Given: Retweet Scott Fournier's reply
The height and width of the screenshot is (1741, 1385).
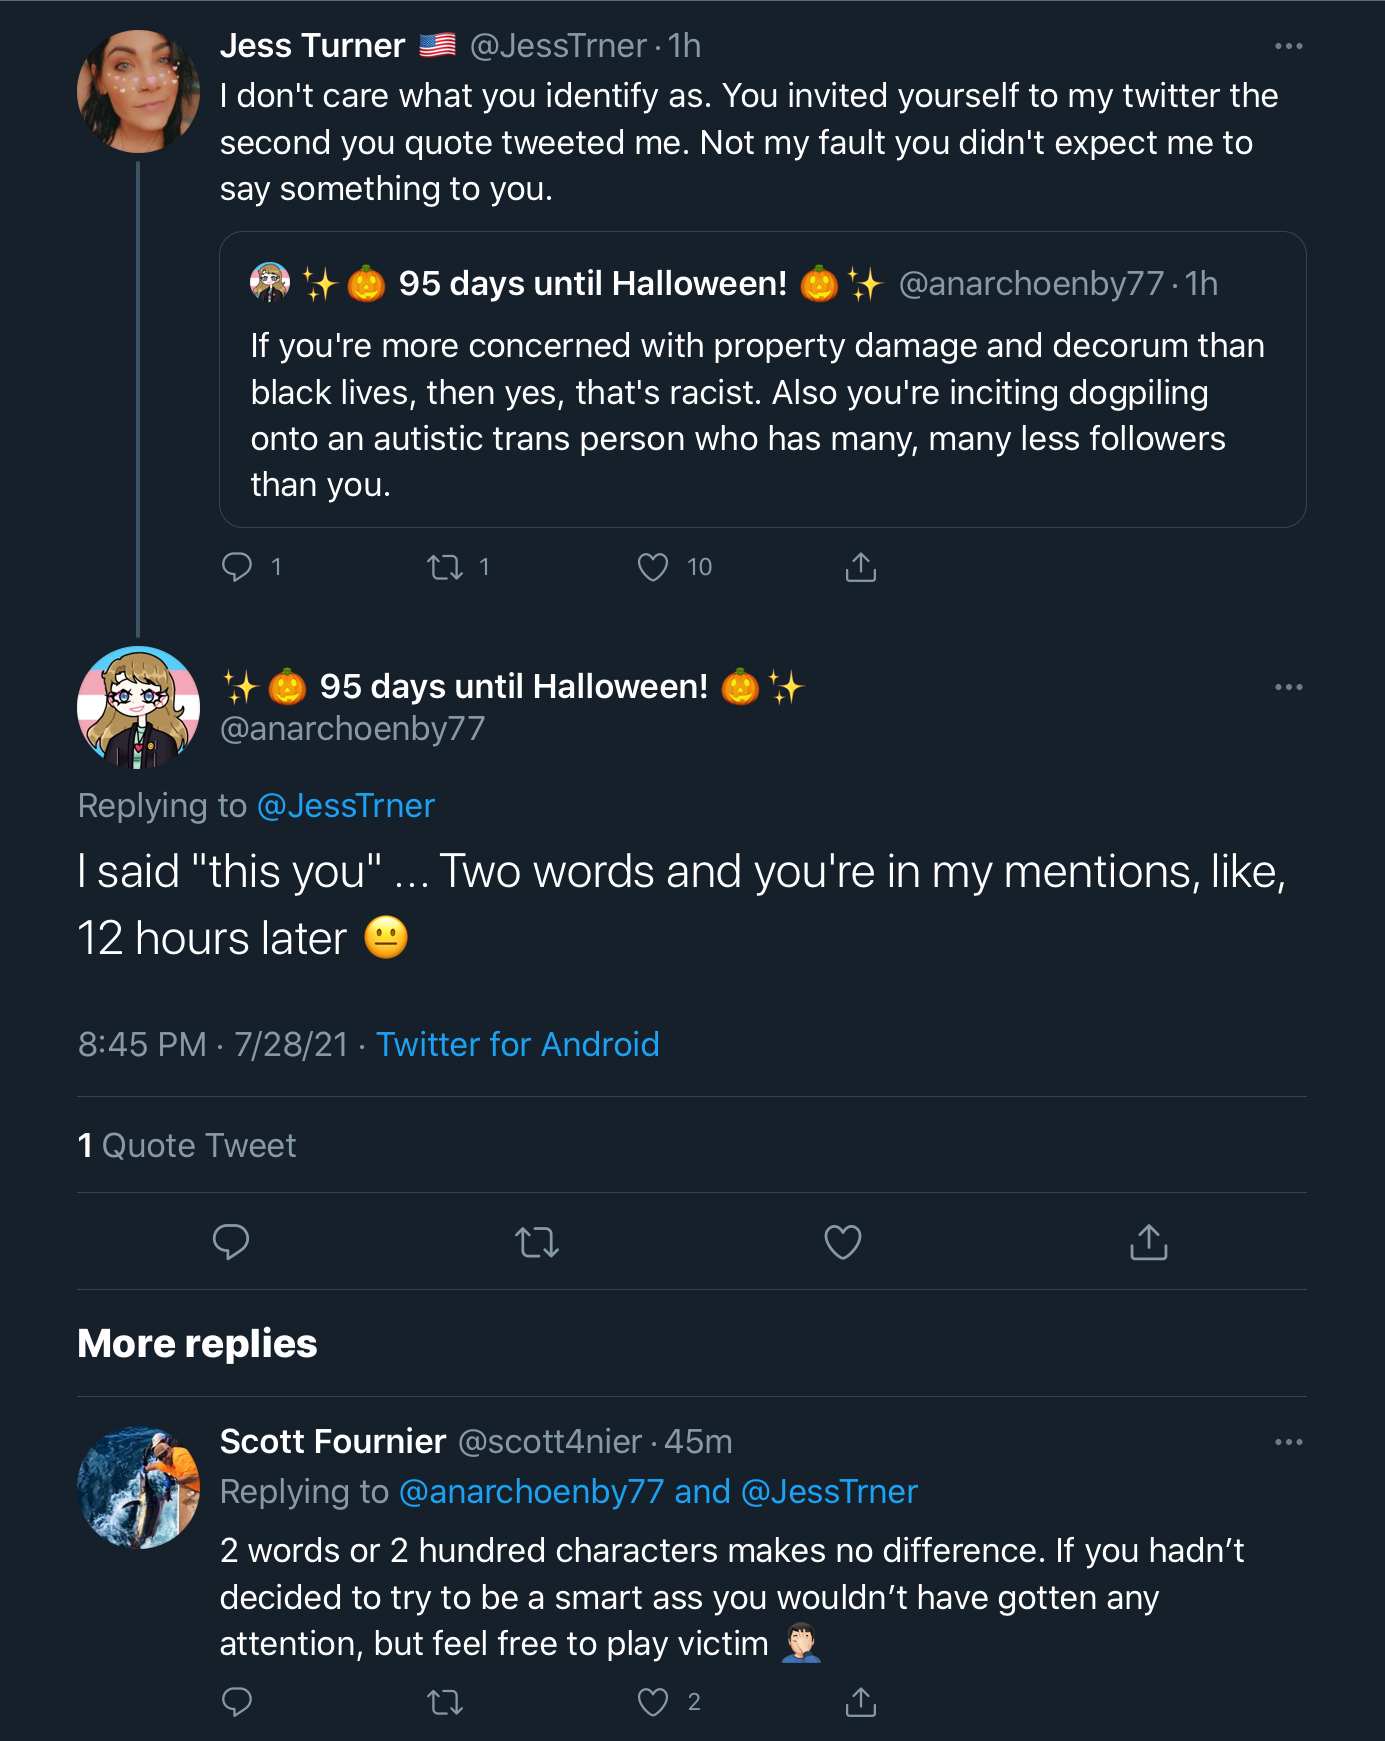Looking at the screenshot, I should point(445,1702).
